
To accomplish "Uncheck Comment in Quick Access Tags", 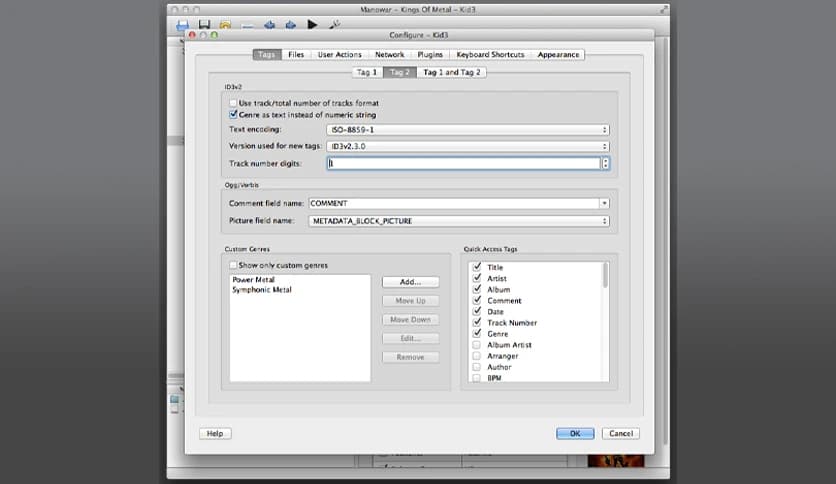I will click(477, 301).
